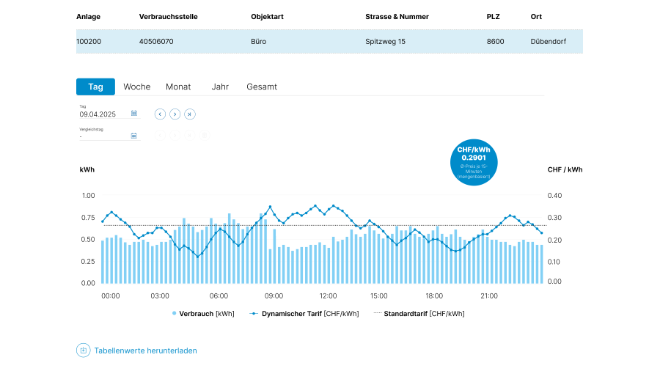Switch to the Woche tab

click(137, 87)
